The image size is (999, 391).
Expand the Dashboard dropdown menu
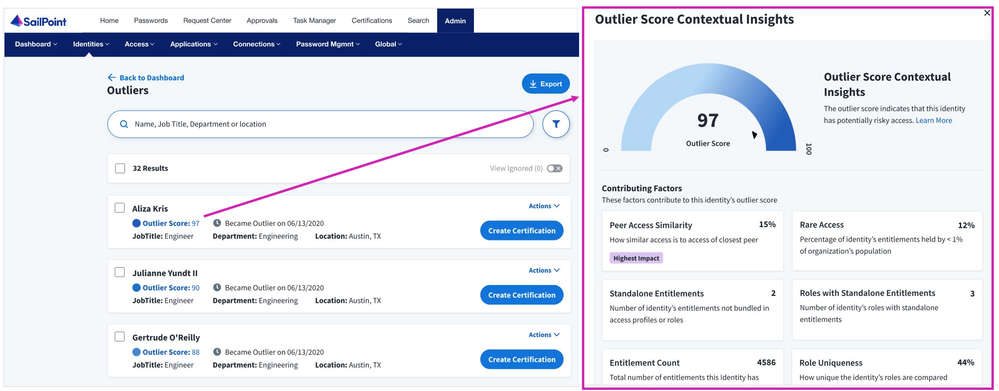(x=36, y=45)
